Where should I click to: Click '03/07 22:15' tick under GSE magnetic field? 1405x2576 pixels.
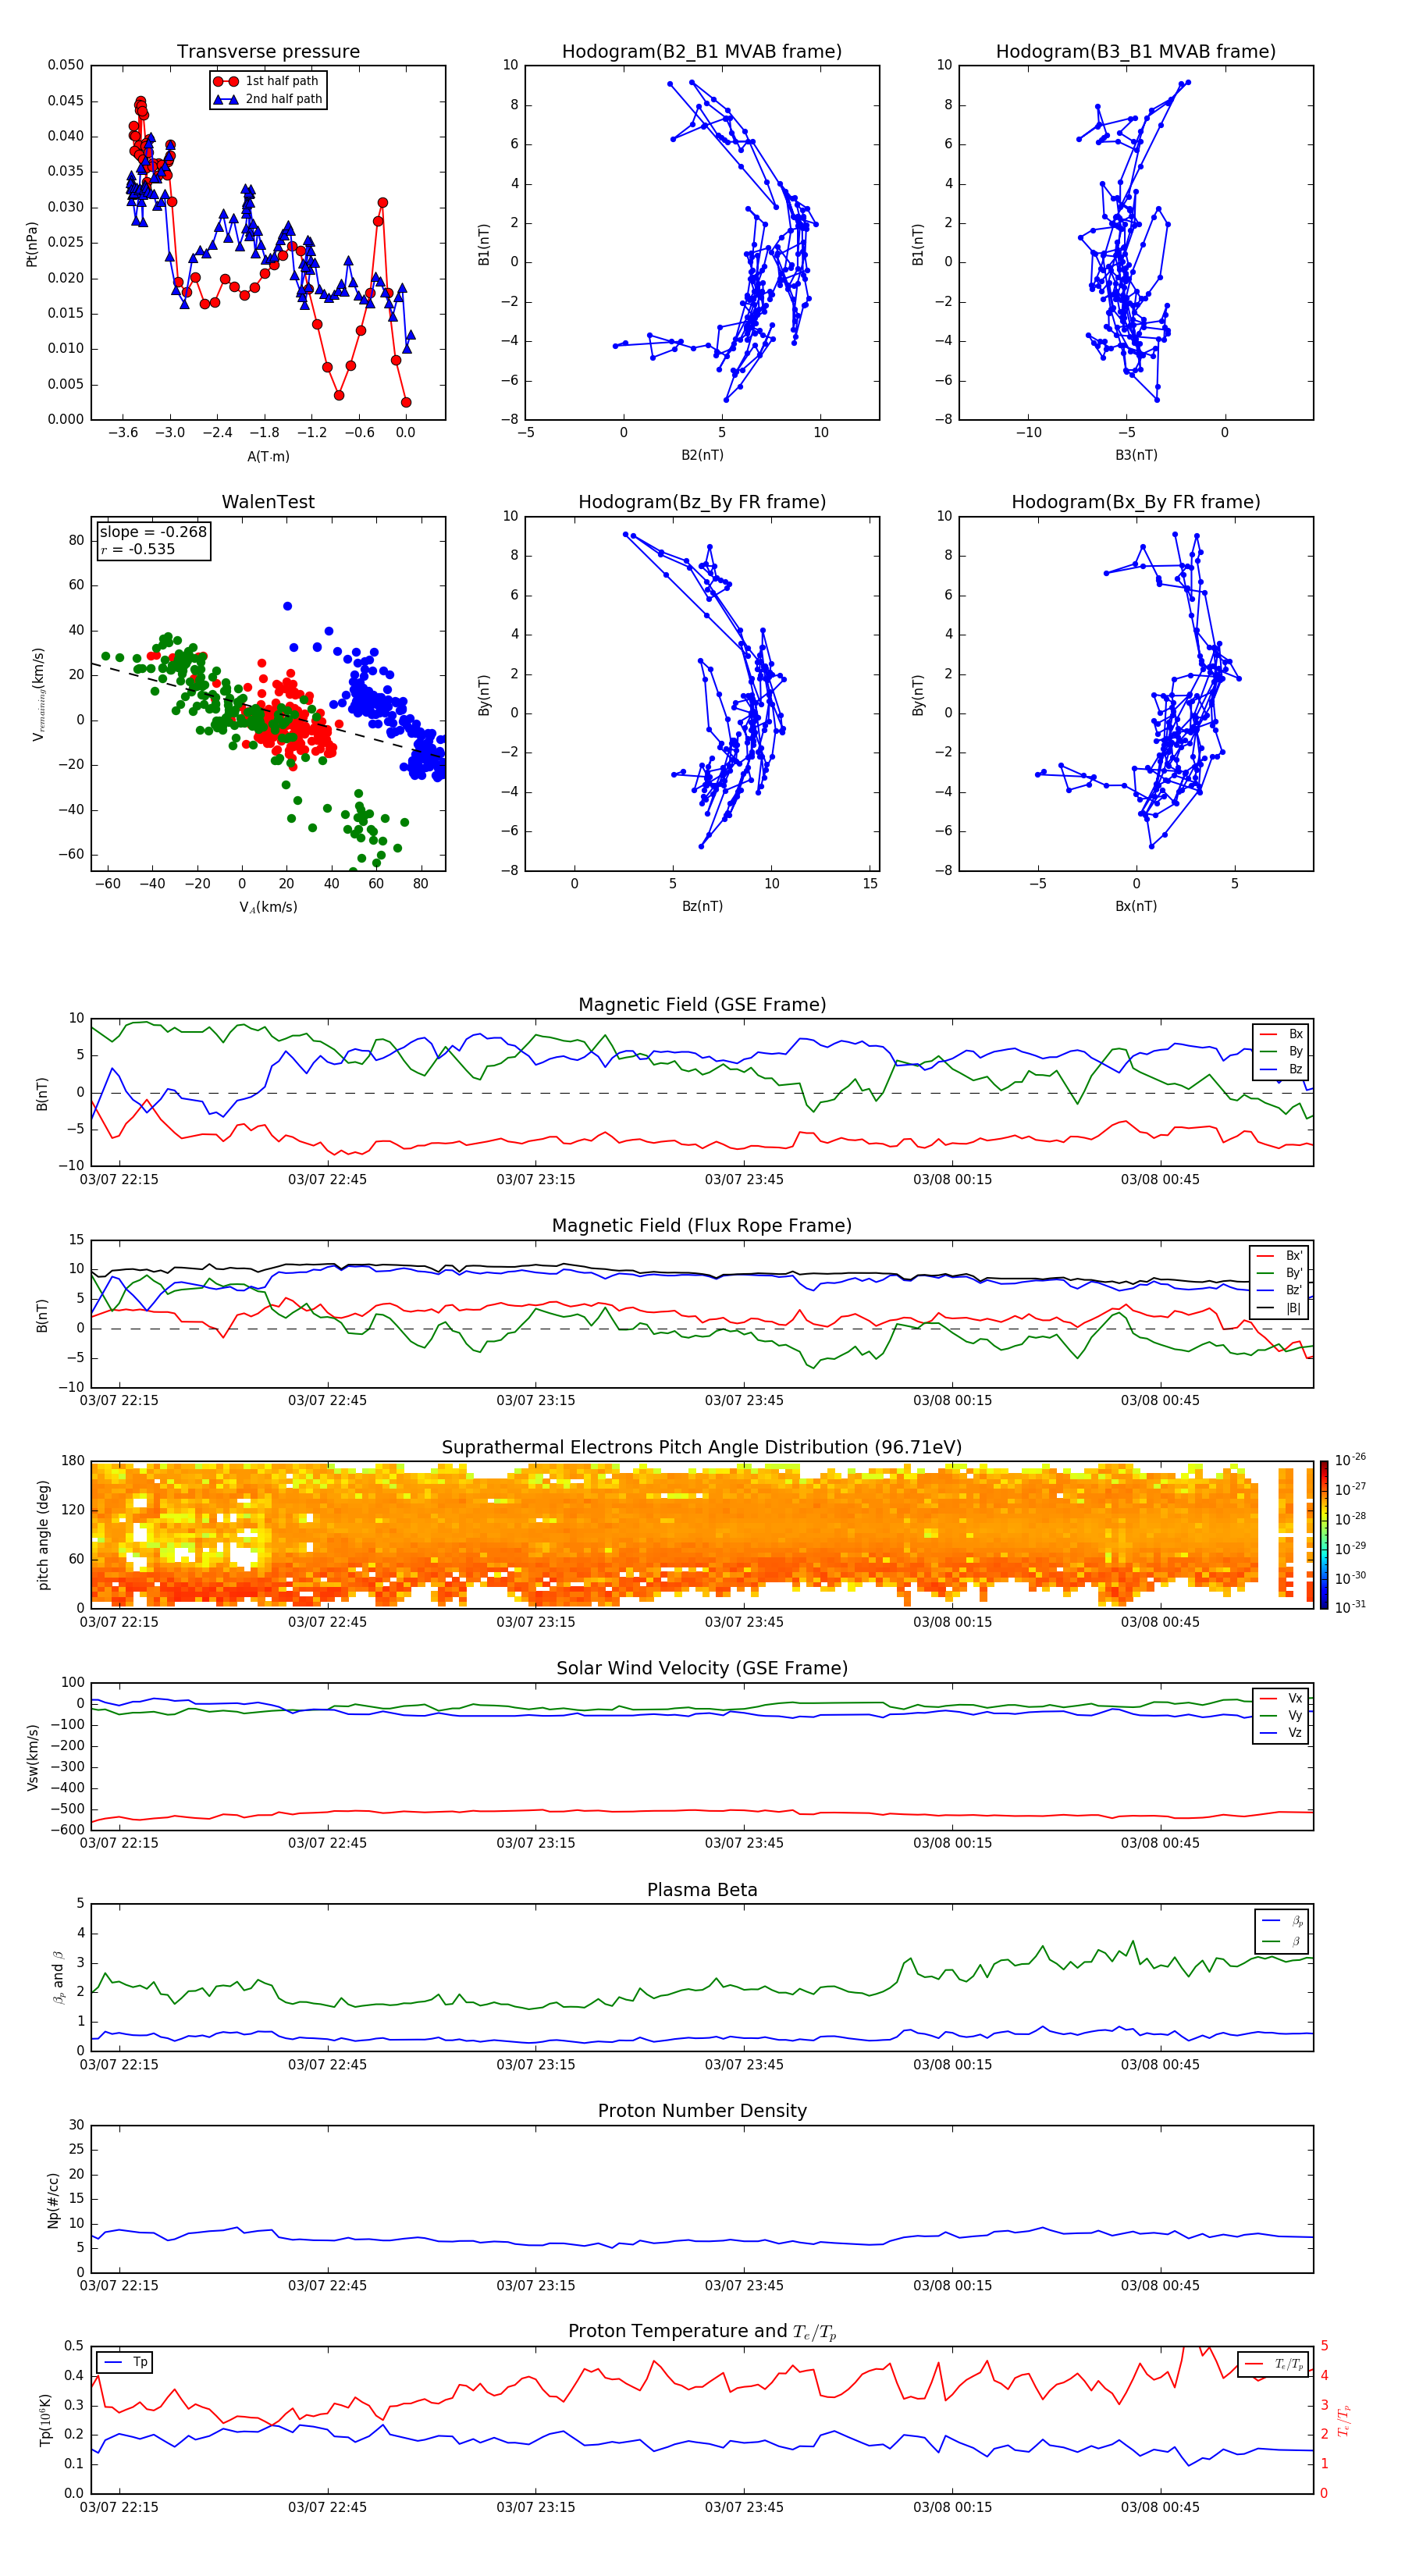click(x=119, y=1179)
